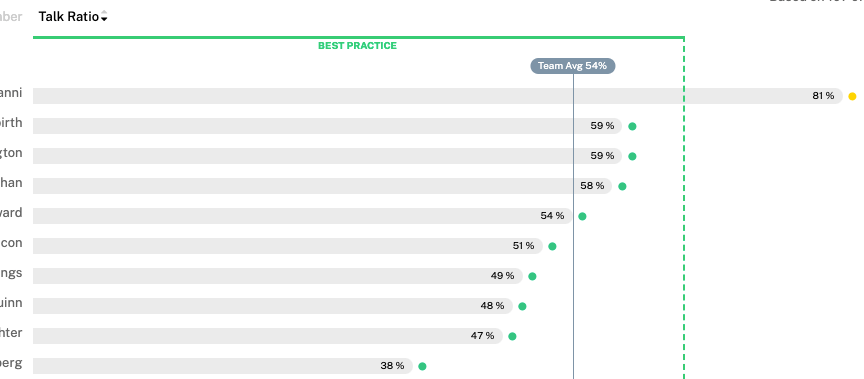Select the 51 % talk ratio bar

pyautogui.click(x=288, y=246)
